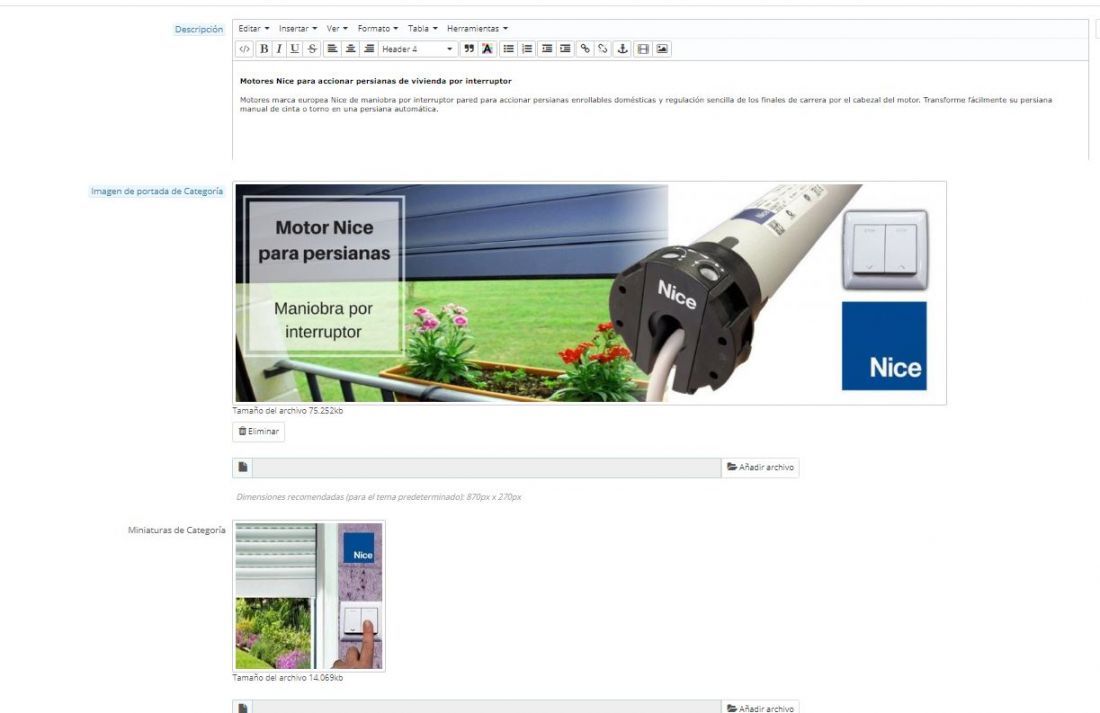Click the Motor Nice cover banner image
Image resolution: width=1100 pixels, height=713 pixels.
(x=589, y=293)
